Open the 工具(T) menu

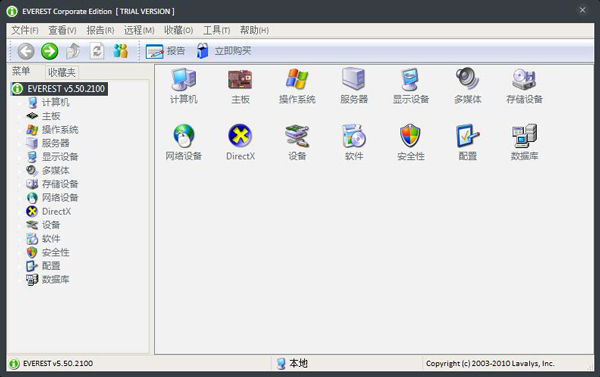click(217, 30)
